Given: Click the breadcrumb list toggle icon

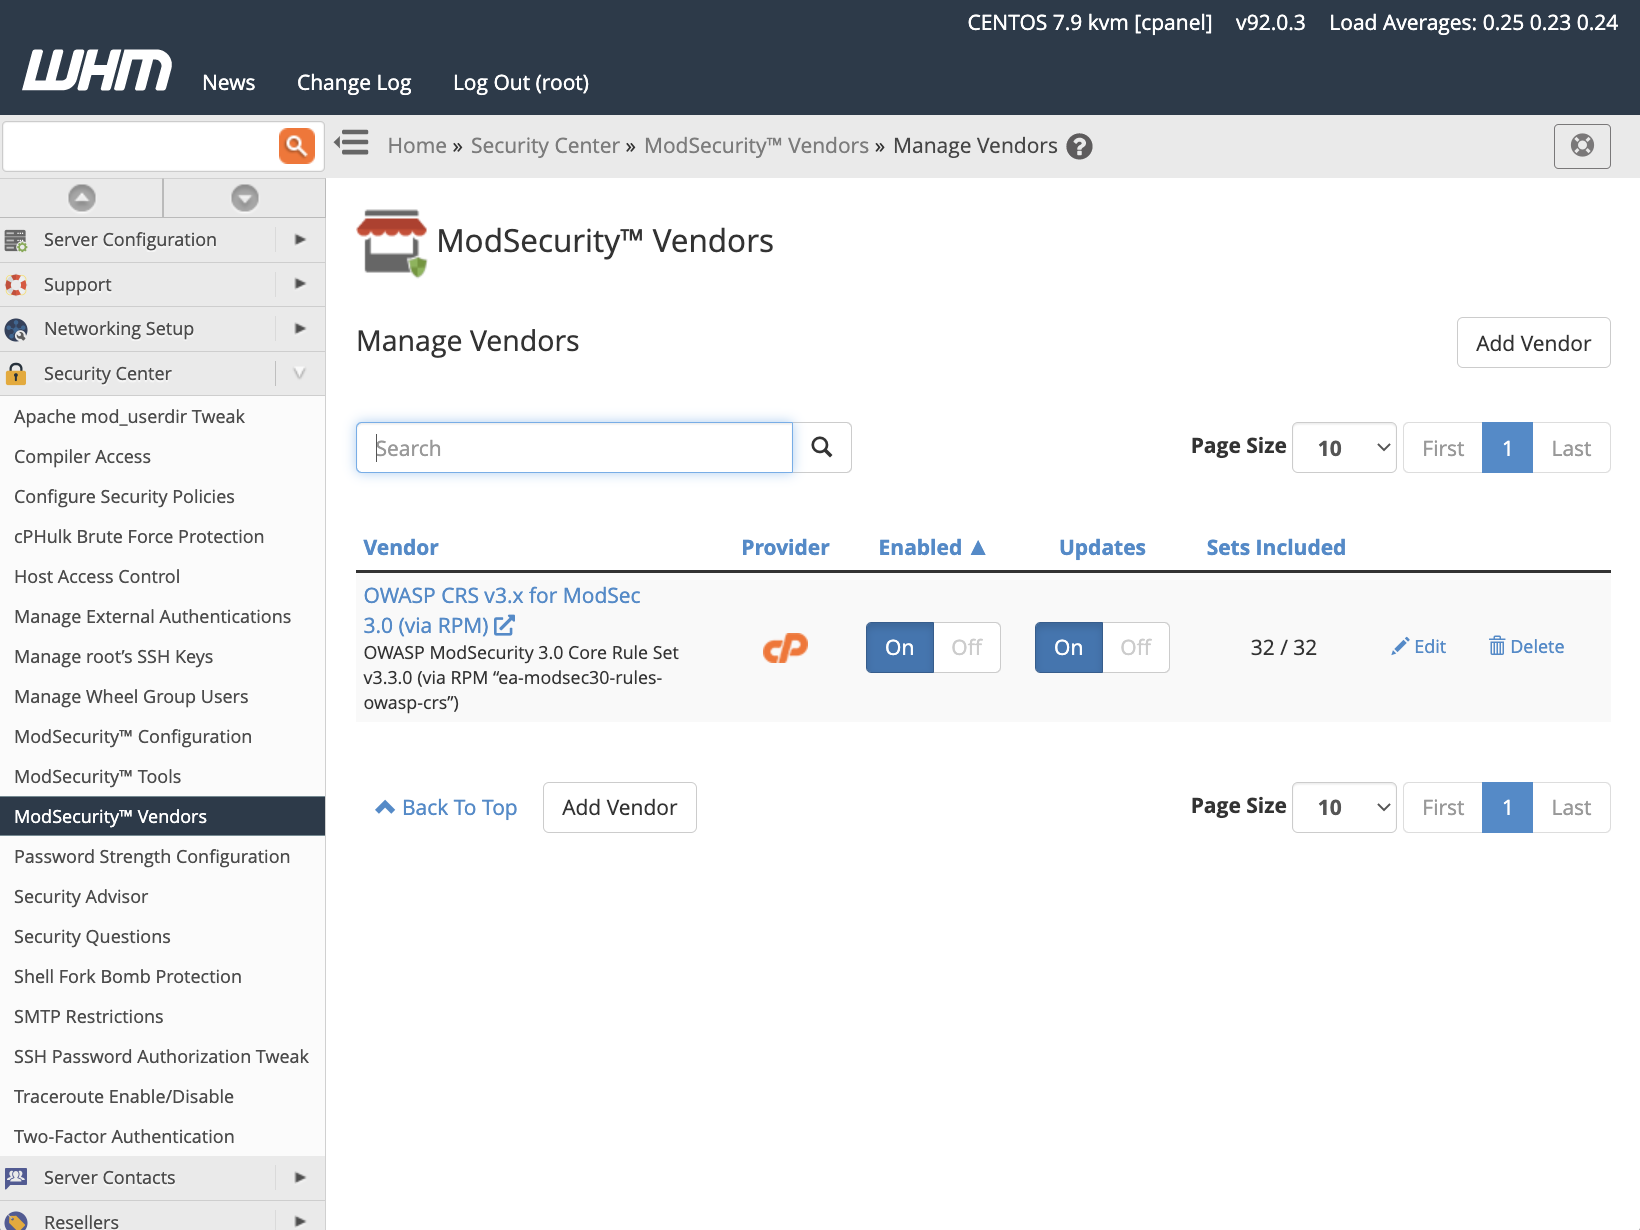Looking at the screenshot, I should (x=351, y=143).
